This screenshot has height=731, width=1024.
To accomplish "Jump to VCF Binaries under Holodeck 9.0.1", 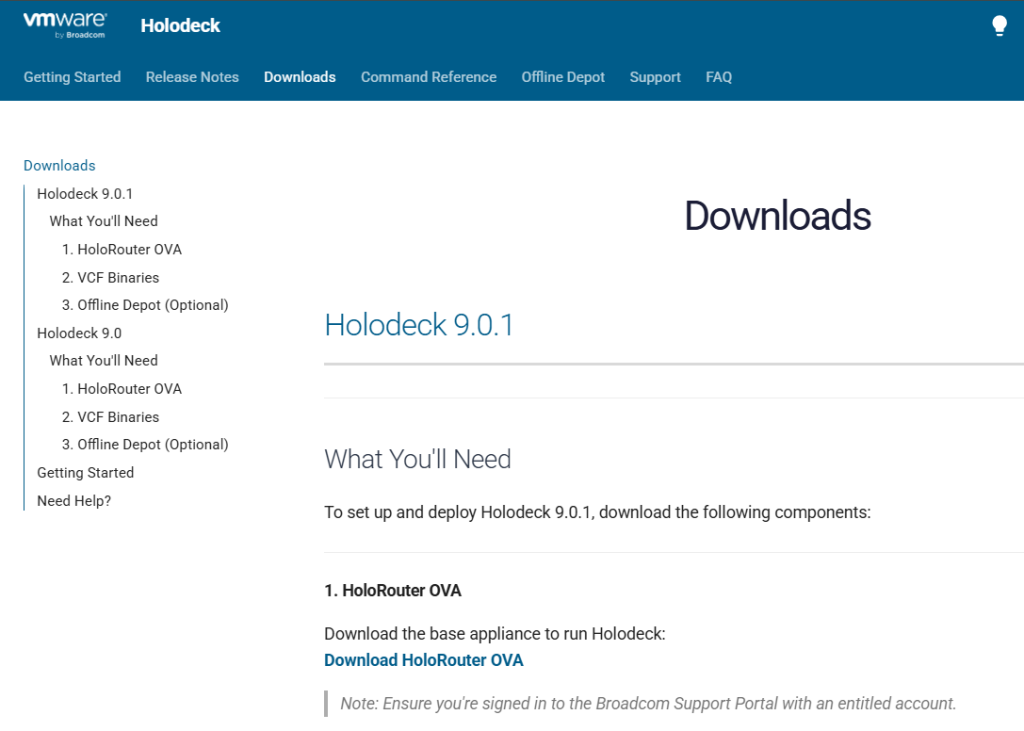I will (110, 278).
